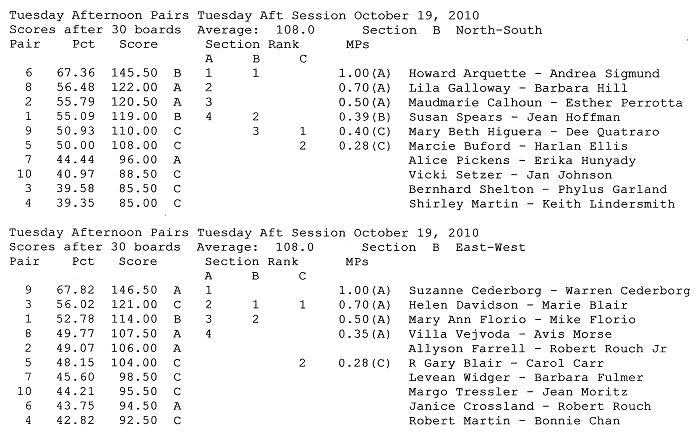The height and width of the screenshot is (437, 700).
Task: Select Janice Crossland - Robert Rouch entry
Action: (x=530, y=407)
